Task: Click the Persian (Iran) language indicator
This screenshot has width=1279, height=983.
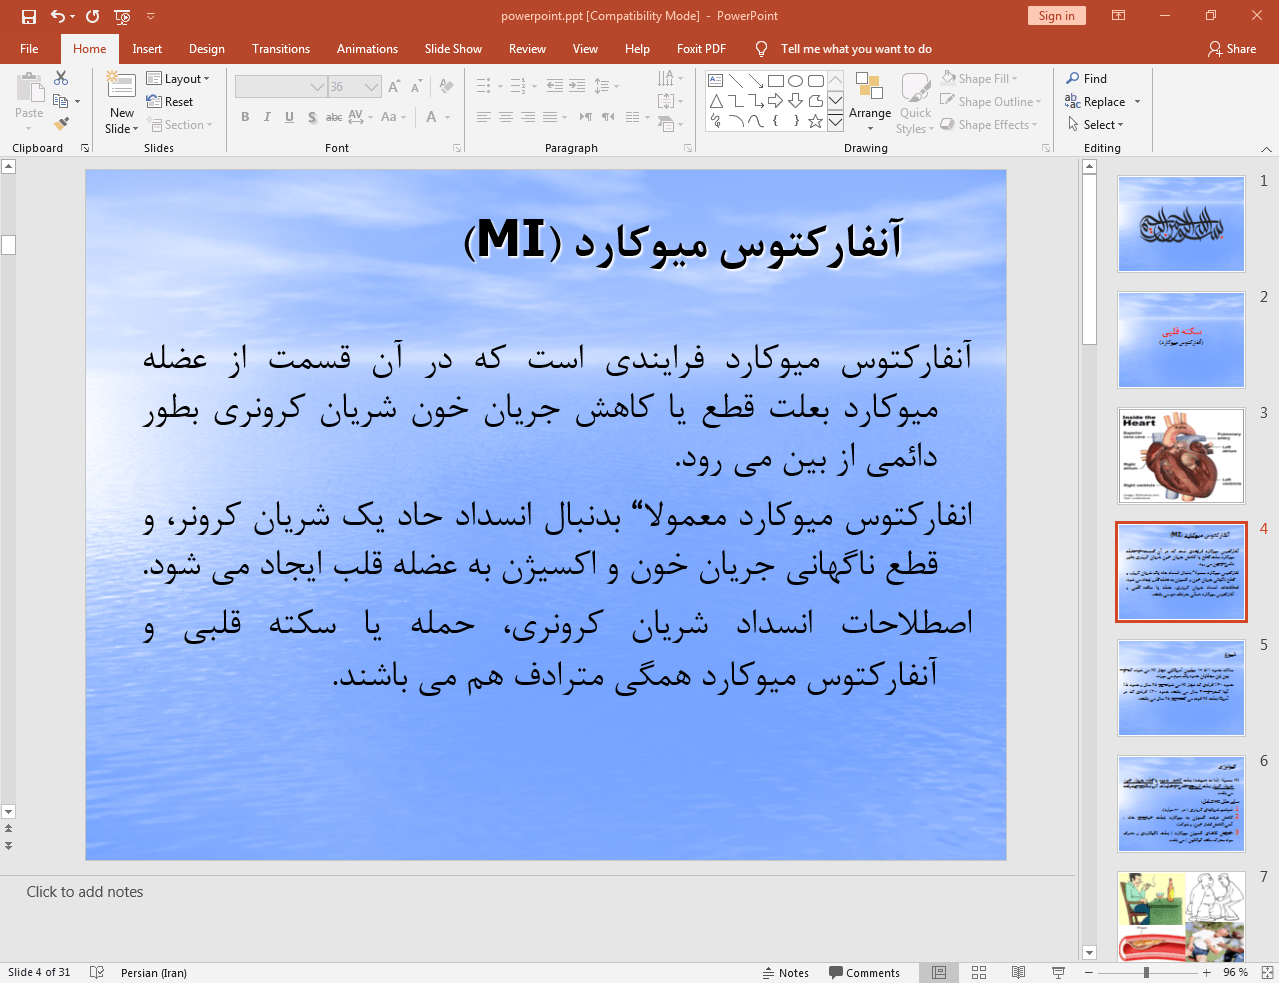Action: pos(154,972)
